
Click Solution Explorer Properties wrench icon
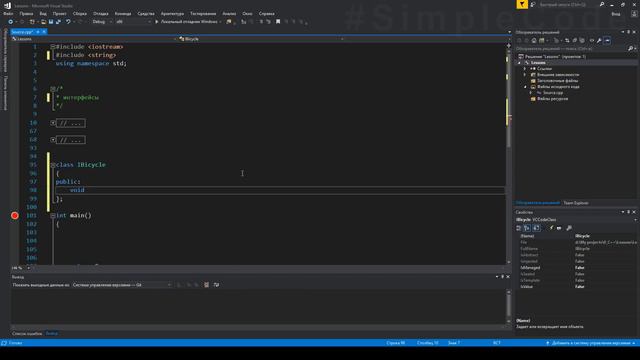[599, 40]
